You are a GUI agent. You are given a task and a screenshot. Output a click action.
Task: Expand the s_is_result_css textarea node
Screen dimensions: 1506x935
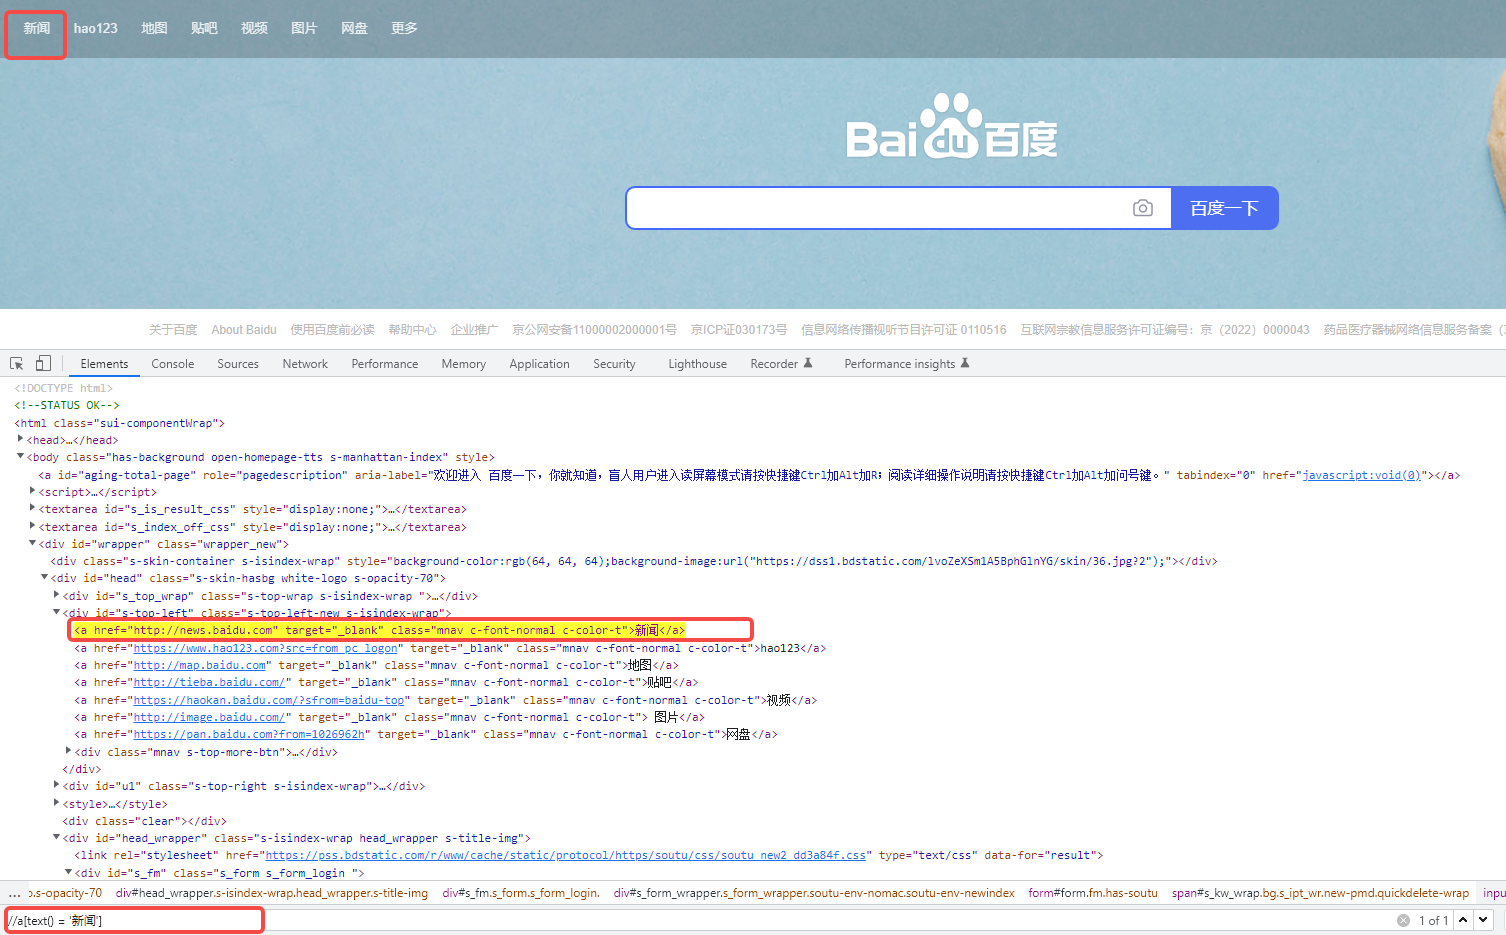(32, 508)
